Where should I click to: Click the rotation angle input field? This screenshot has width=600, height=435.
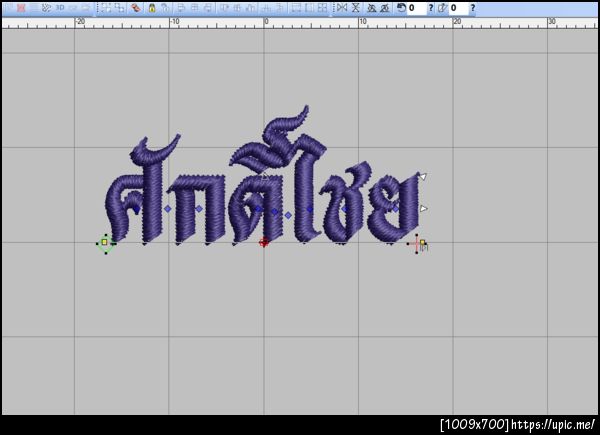click(x=417, y=8)
